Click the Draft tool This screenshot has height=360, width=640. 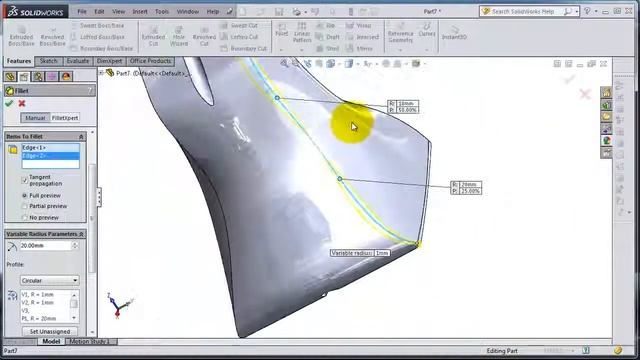pos(328,37)
